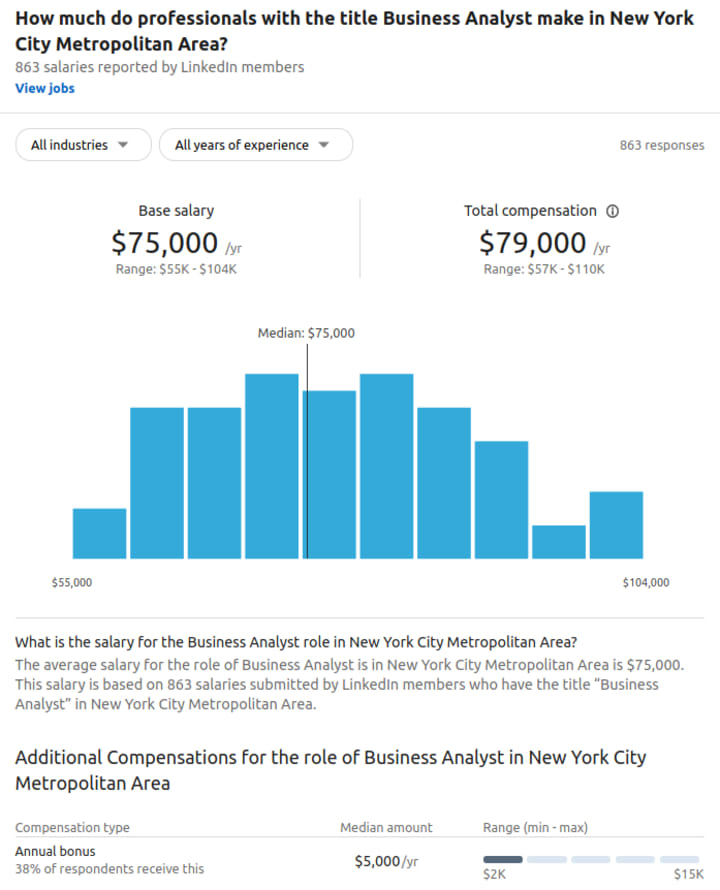The width and height of the screenshot is (720, 890).
Task: Expand All years of experience filter
Action: pyautogui.click(x=255, y=145)
